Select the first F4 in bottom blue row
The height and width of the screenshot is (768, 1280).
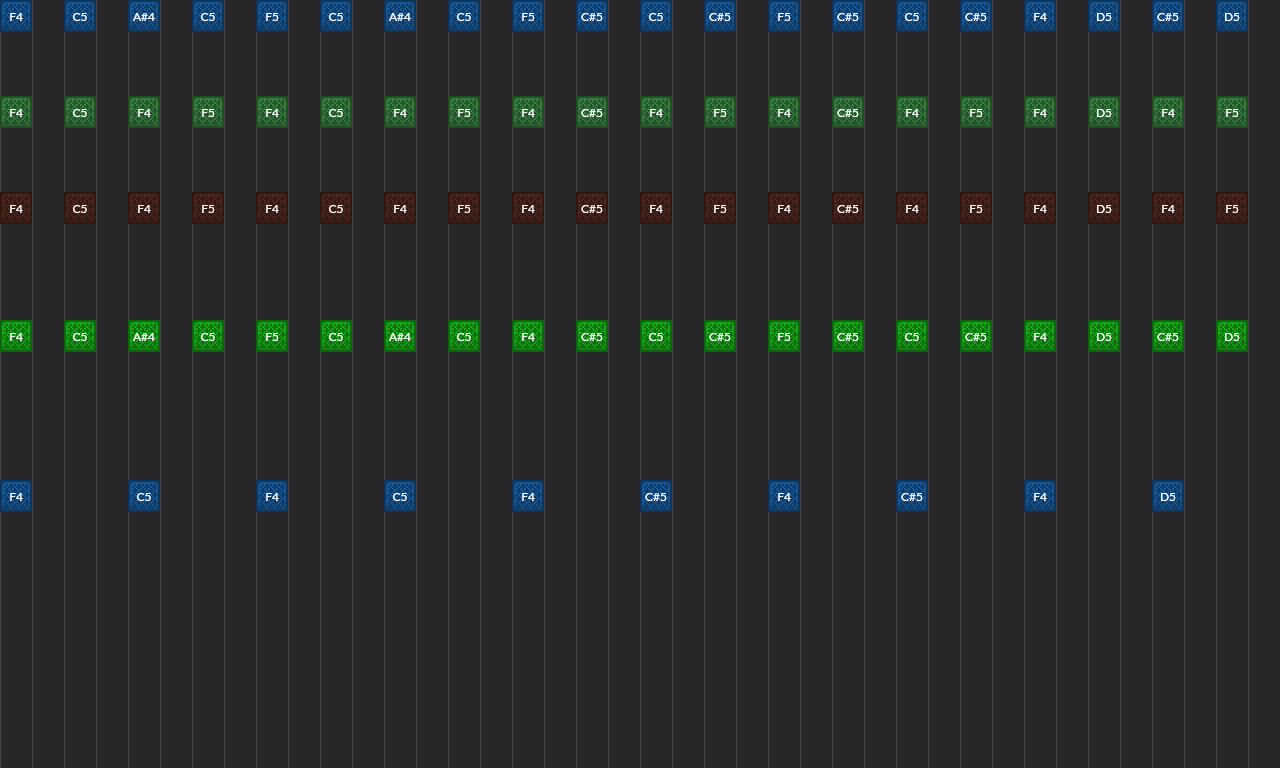tap(16, 497)
